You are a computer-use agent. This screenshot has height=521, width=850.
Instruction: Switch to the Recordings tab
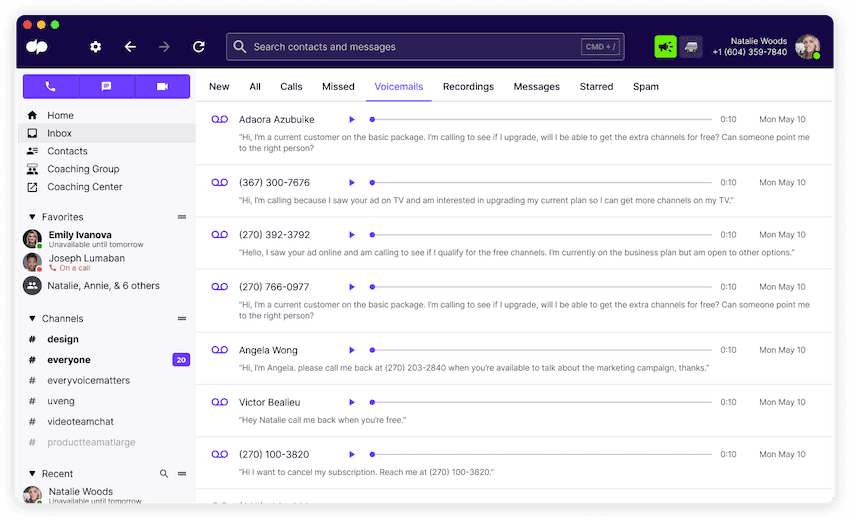468,87
